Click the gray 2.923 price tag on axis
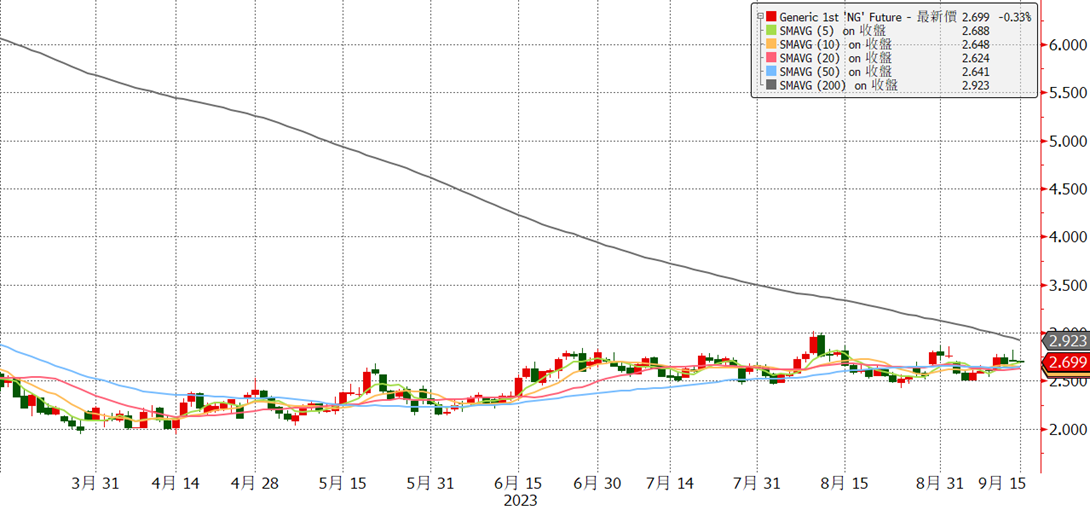Screen dimensions: 1090x510 pos(1065,341)
